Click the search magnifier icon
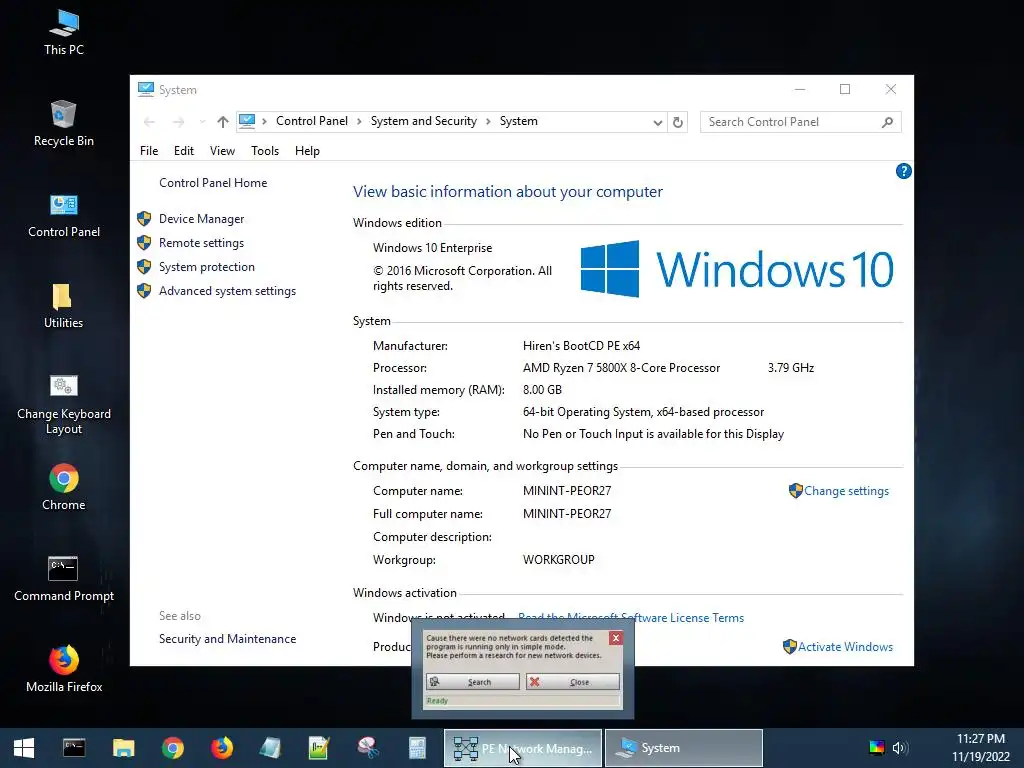Viewport: 1024px width, 768px height. [x=888, y=122]
